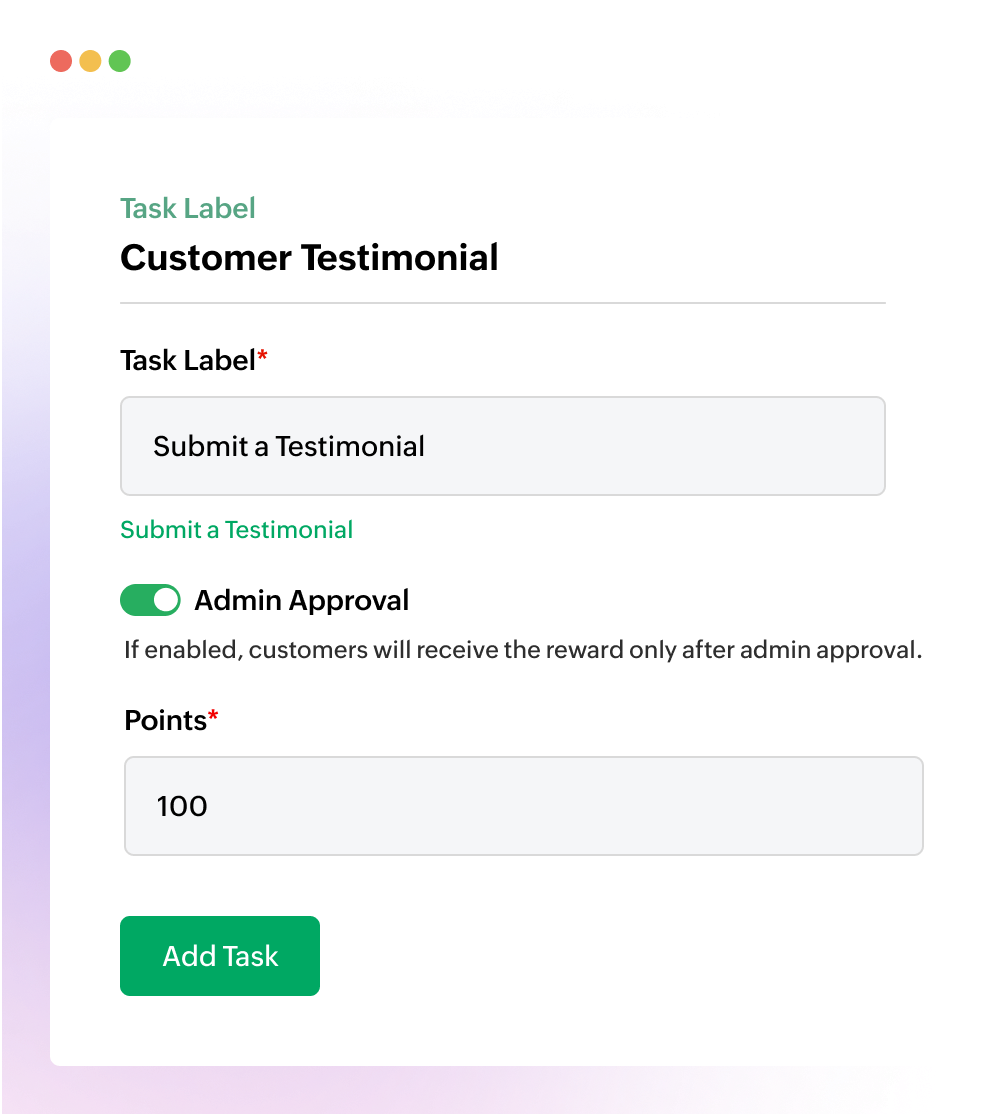
Task: Click the green window control dot
Action: (119, 60)
